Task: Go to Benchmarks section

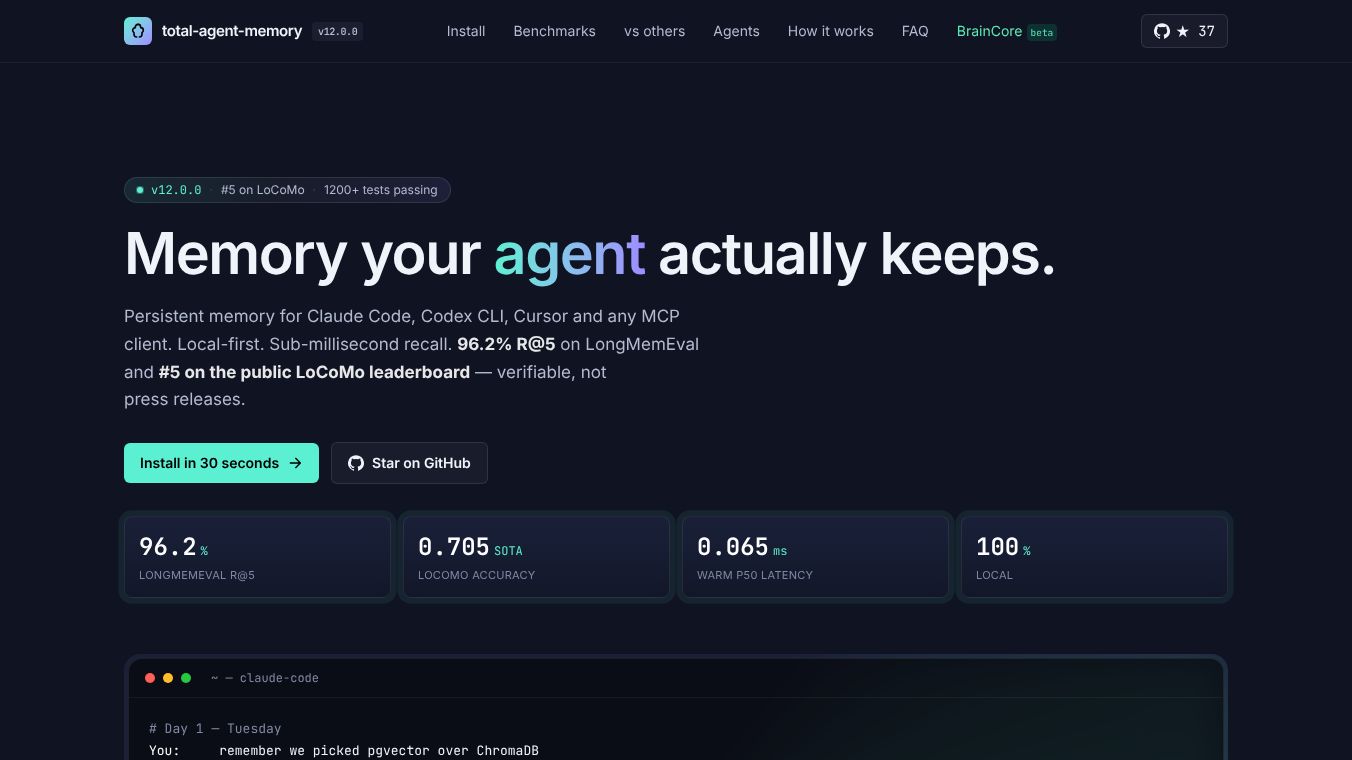Action: 554,31
